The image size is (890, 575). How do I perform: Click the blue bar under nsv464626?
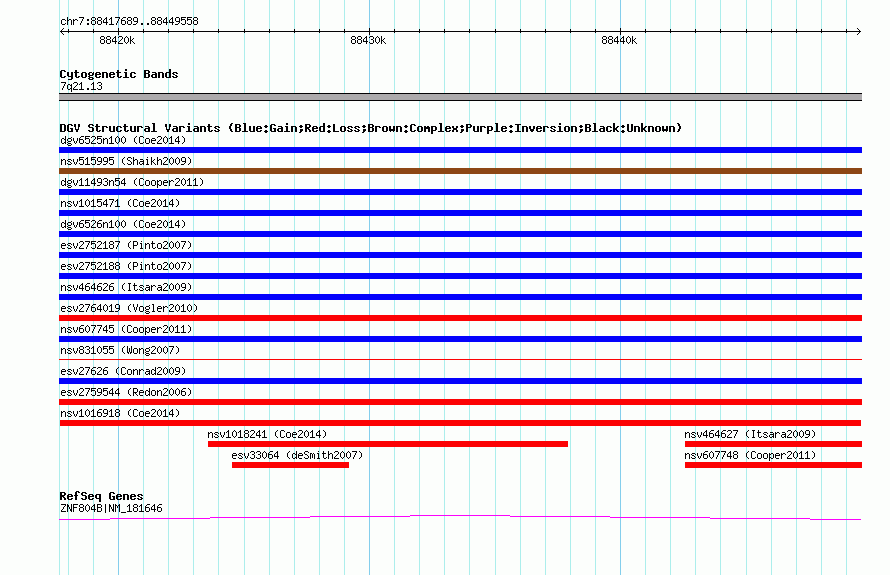coord(460,297)
